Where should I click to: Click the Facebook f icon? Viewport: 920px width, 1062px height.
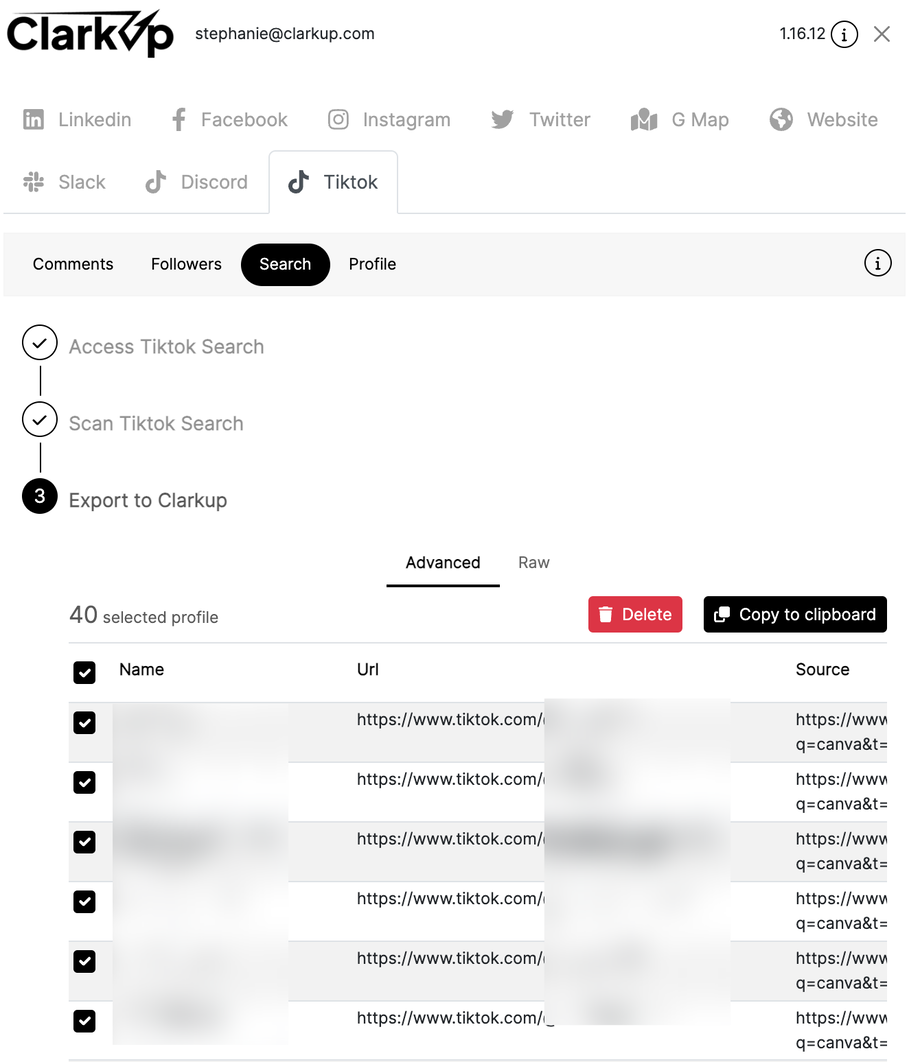178,119
